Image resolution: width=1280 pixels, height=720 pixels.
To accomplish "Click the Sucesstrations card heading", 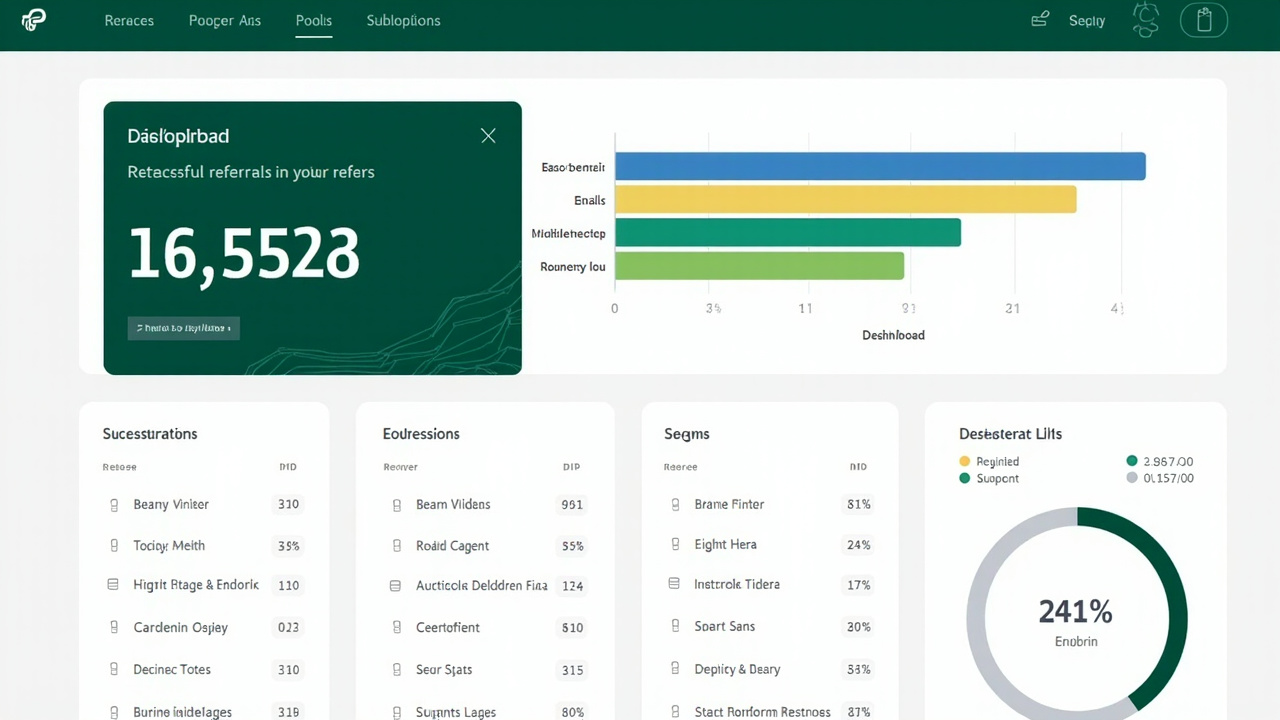I will click(x=150, y=434).
